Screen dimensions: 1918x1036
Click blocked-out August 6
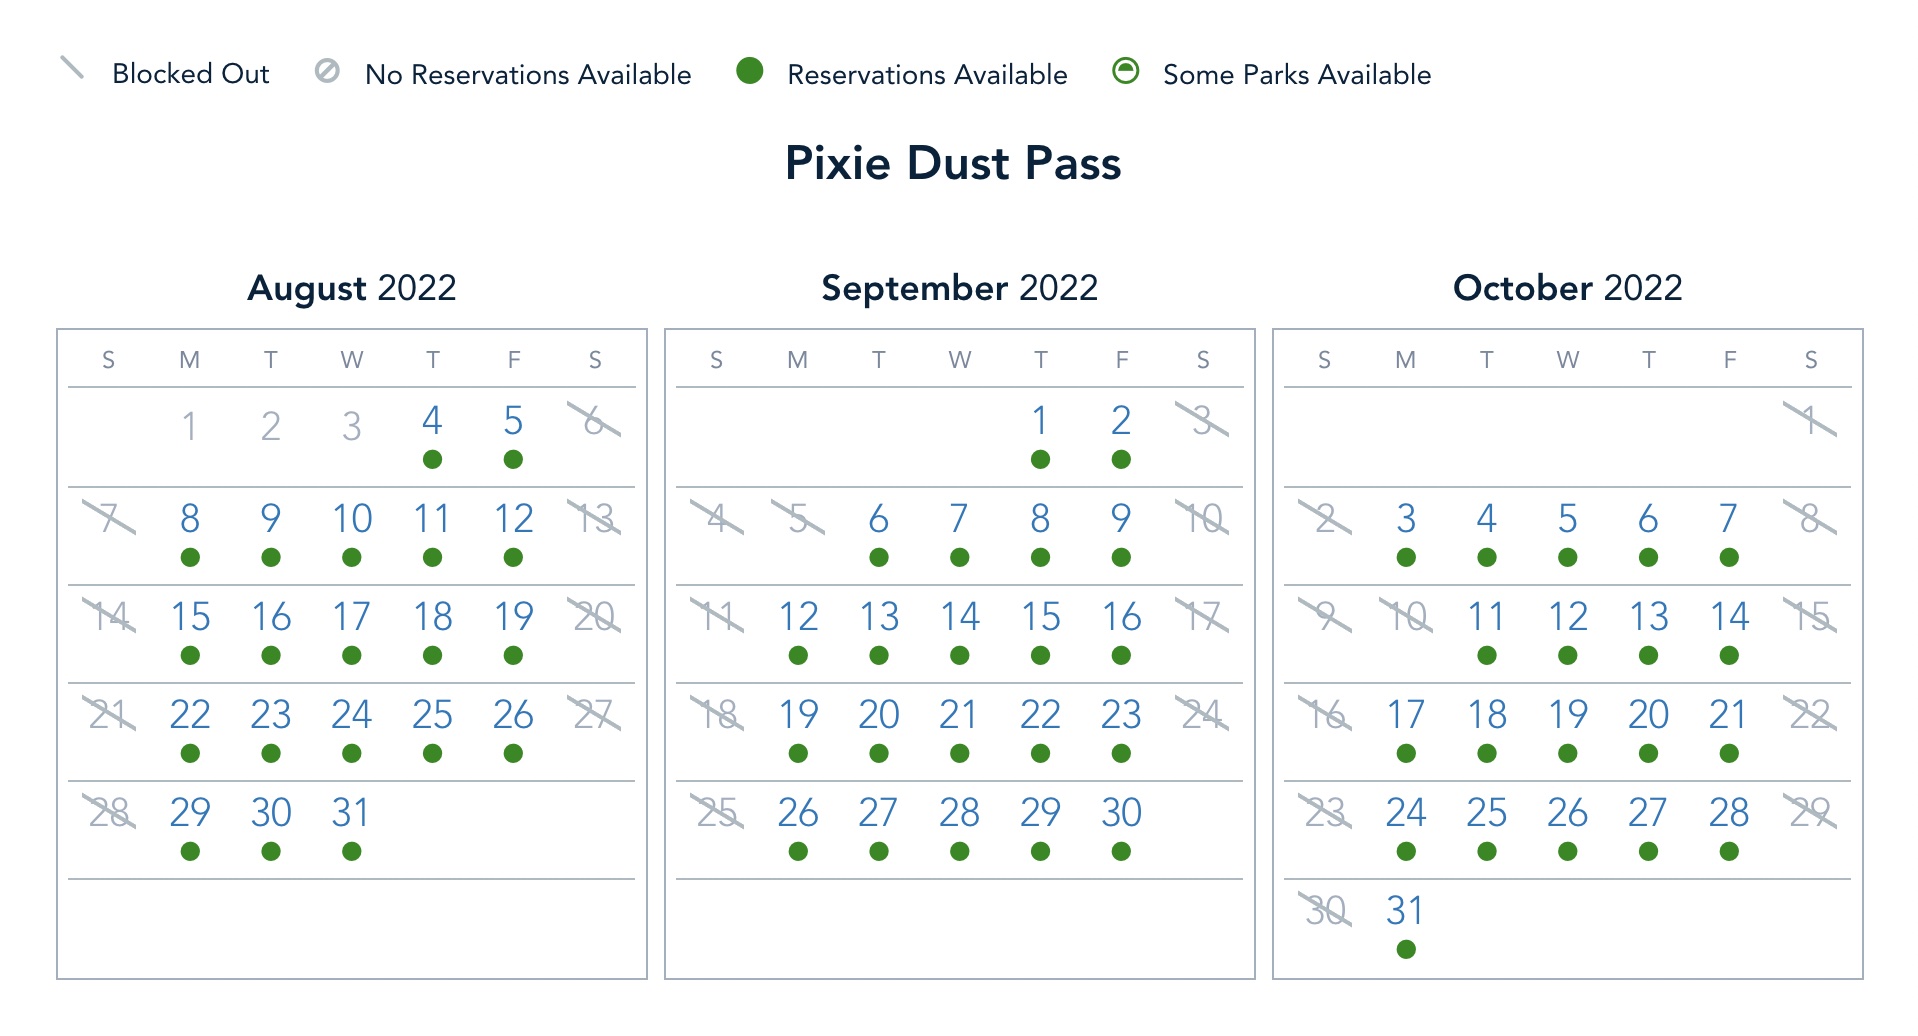pos(594,421)
